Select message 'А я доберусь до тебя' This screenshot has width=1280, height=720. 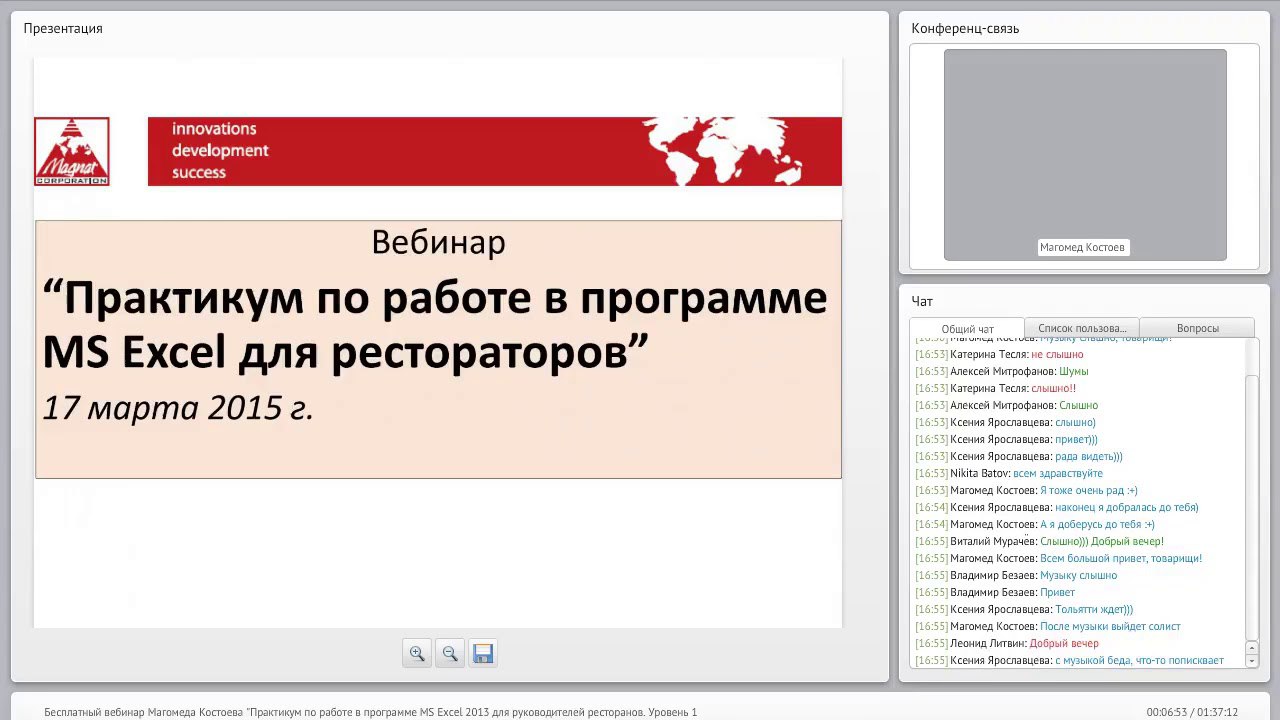coord(1097,524)
